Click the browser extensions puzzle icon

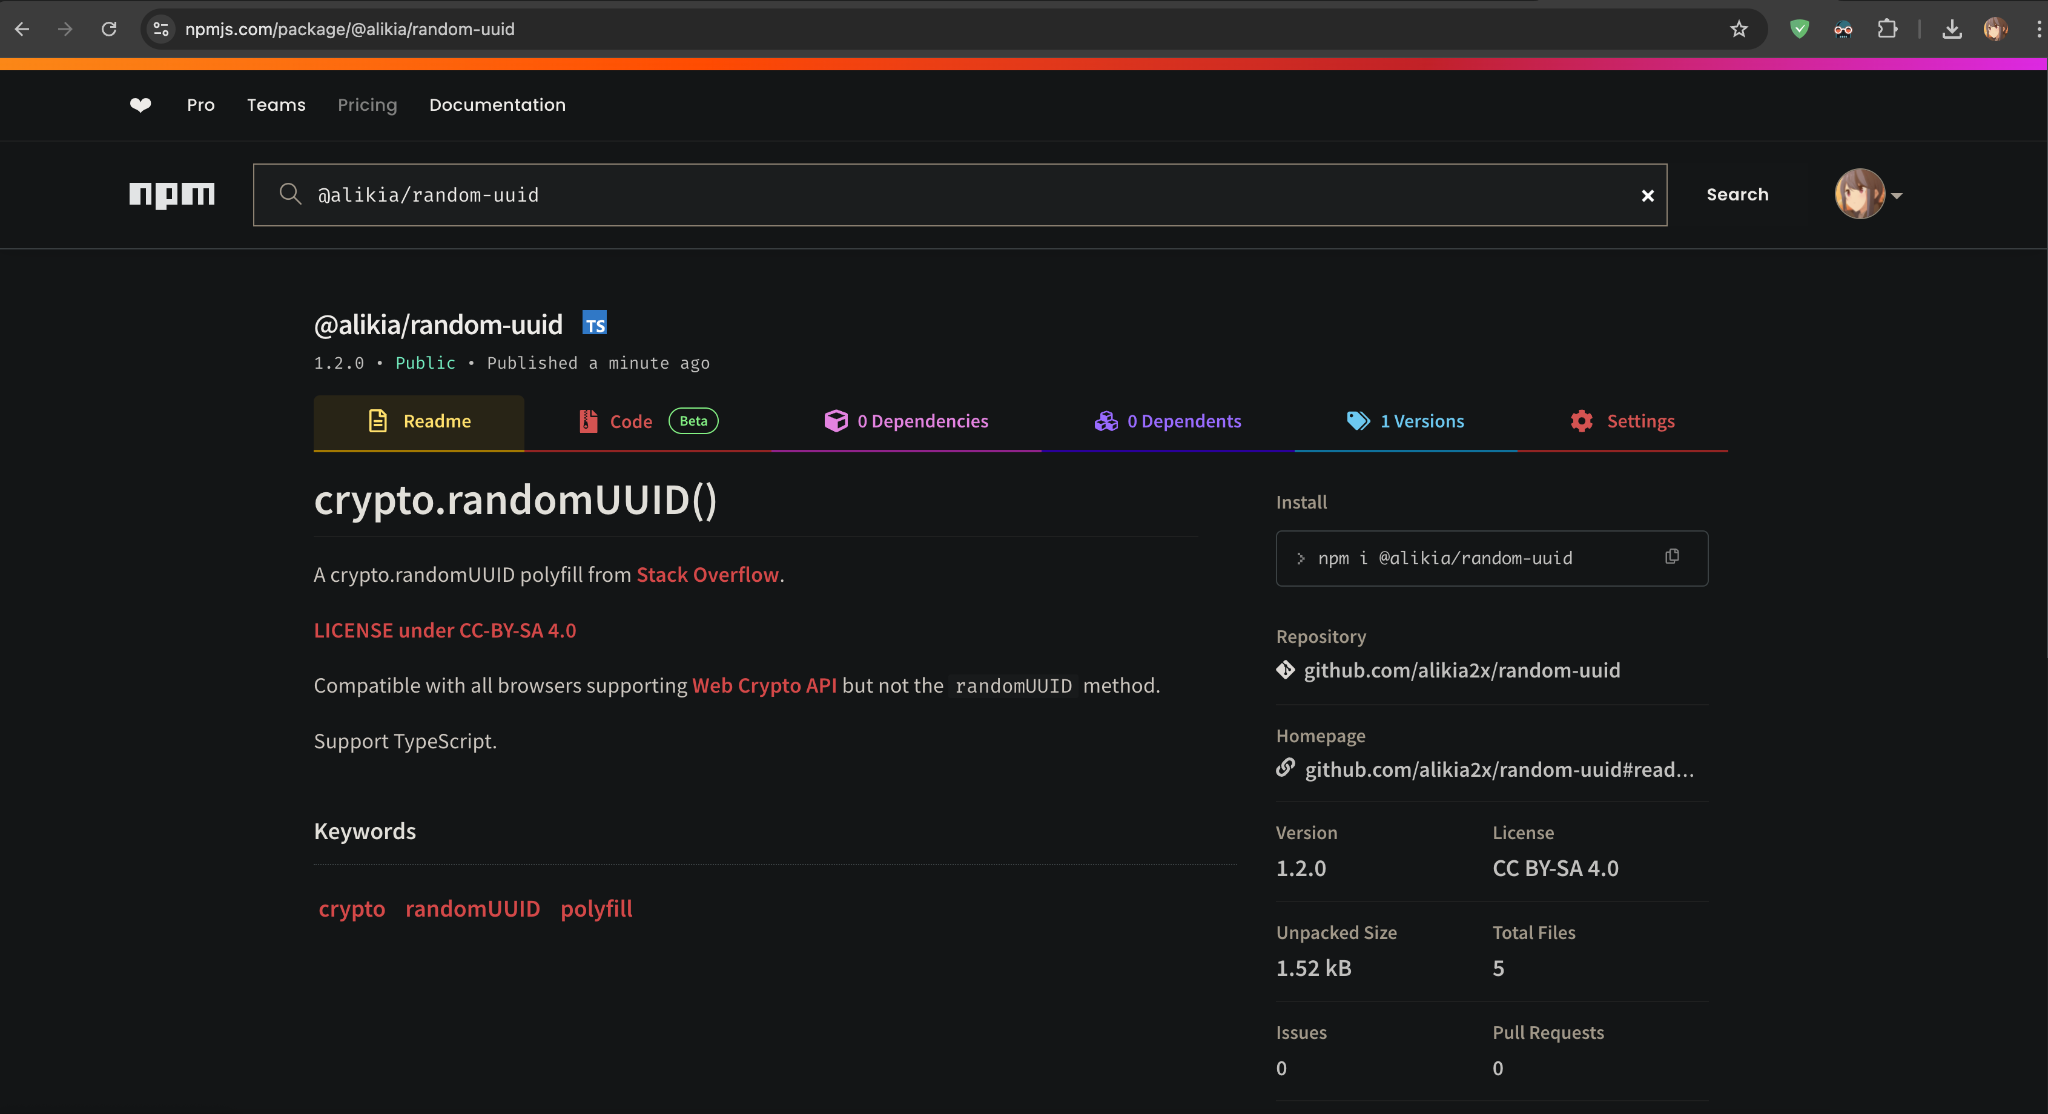click(x=1890, y=29)
